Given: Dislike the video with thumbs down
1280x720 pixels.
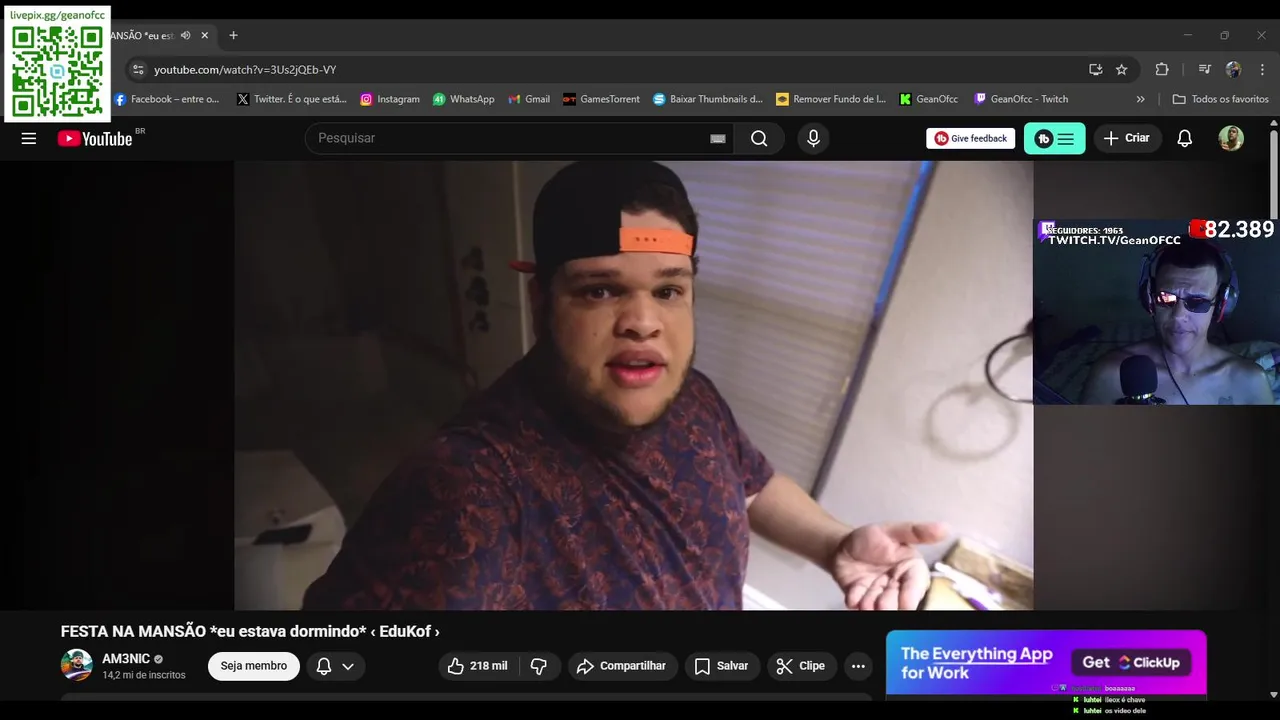Looking at the screenshot, I should click(x=539, y=666).
